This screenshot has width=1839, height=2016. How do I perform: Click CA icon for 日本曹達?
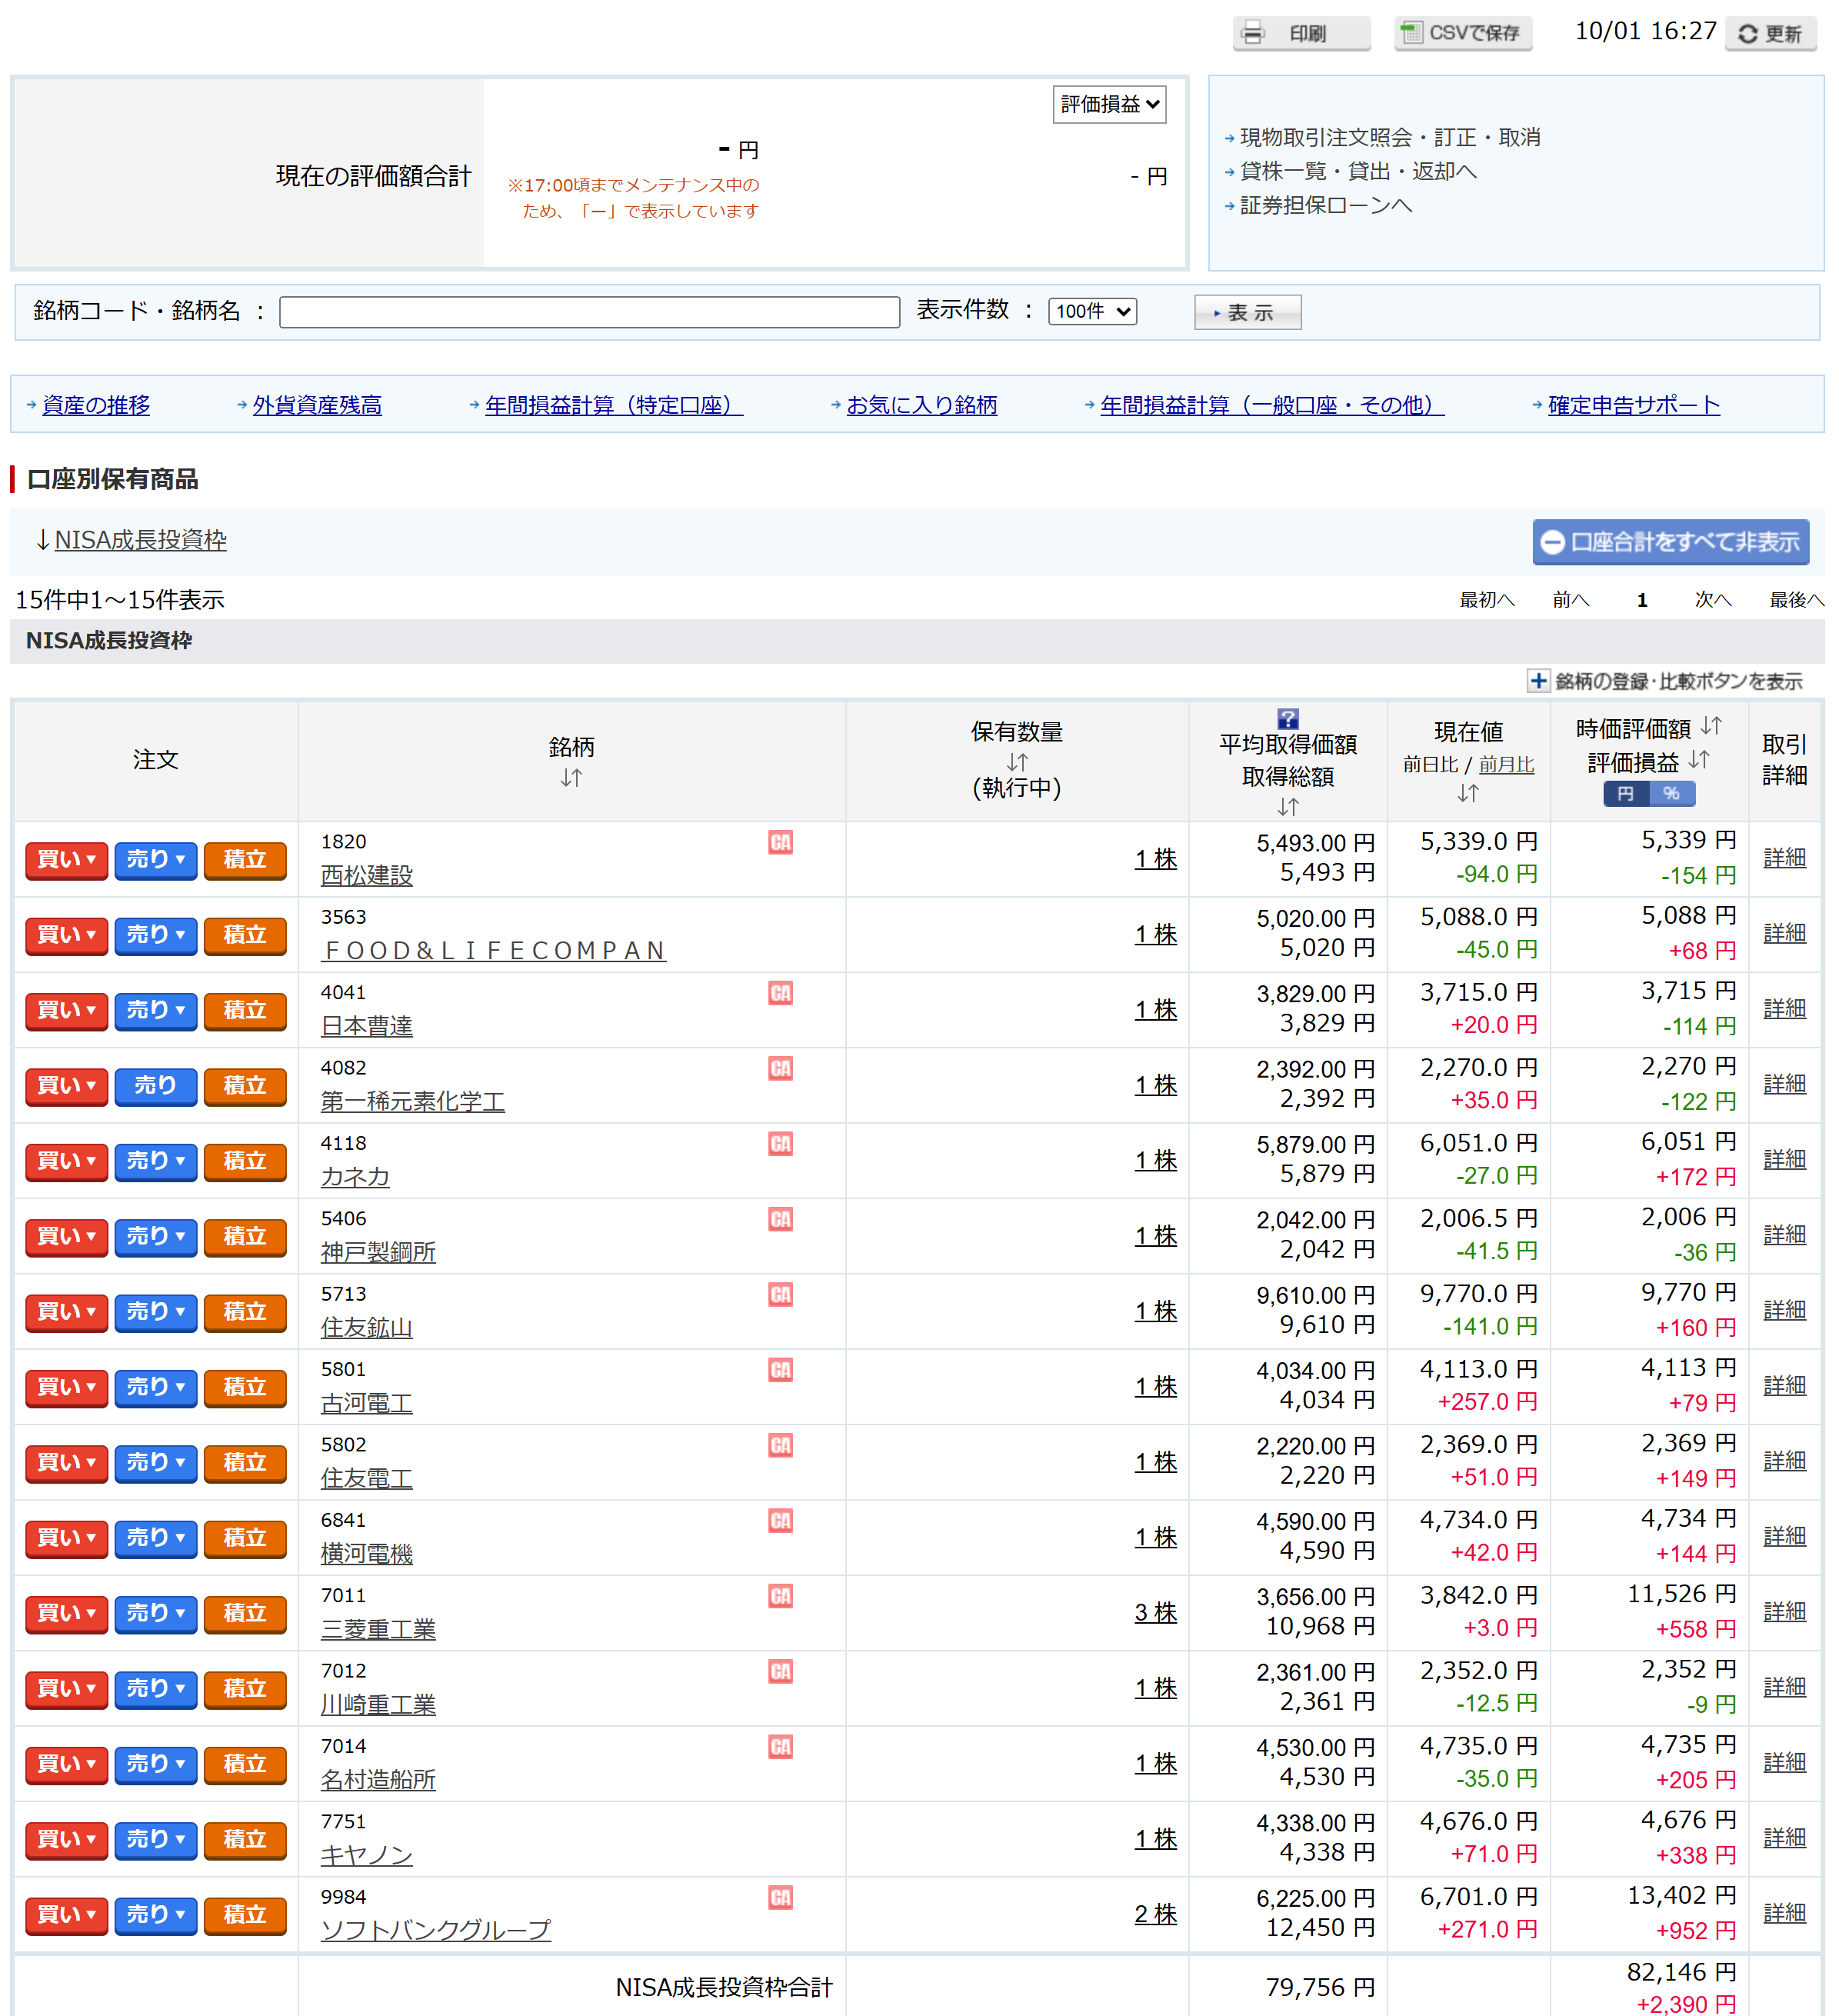pos(780,993)
